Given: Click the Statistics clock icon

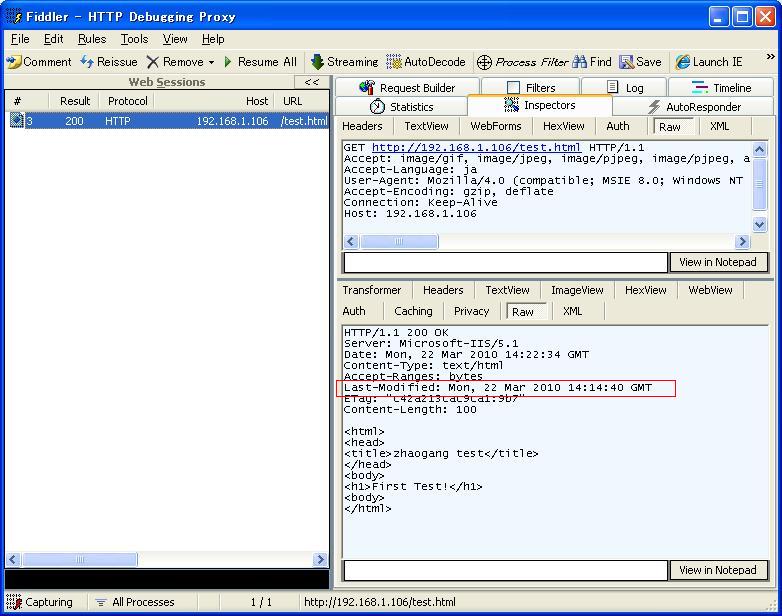Looking at the screenshot, I should coord(377,106).
